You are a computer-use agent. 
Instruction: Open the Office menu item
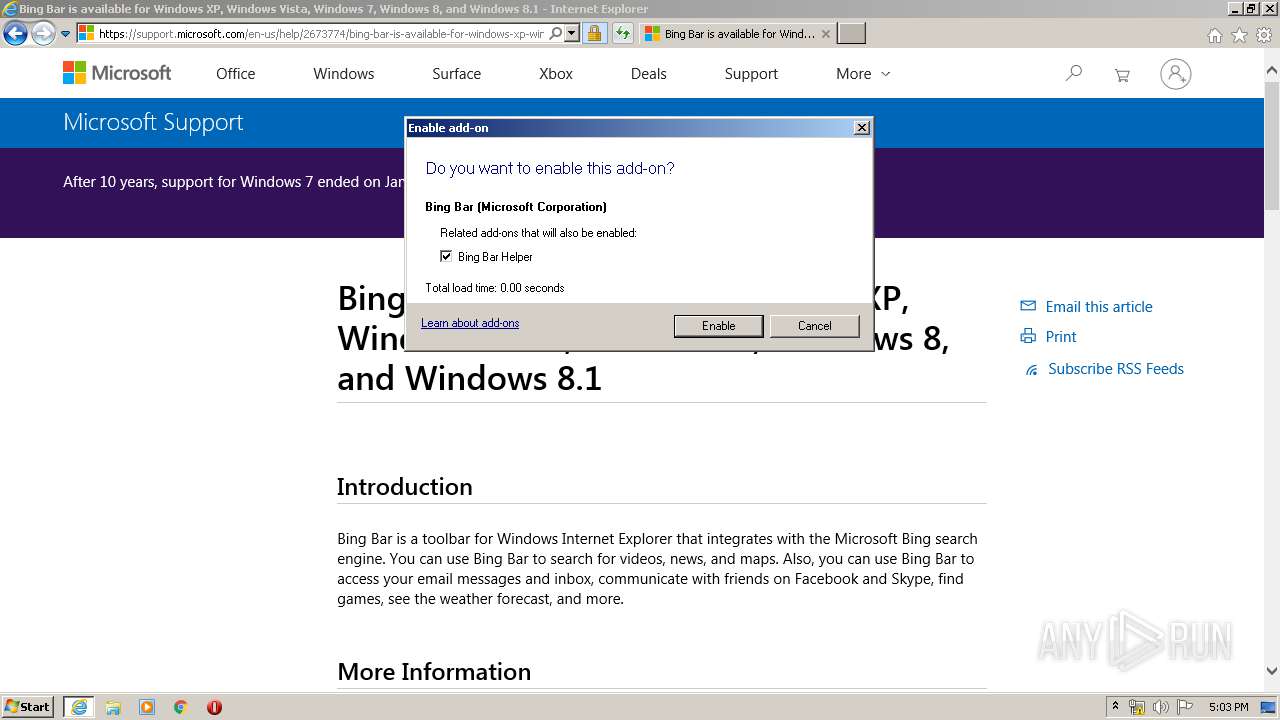tap(236, 74)
